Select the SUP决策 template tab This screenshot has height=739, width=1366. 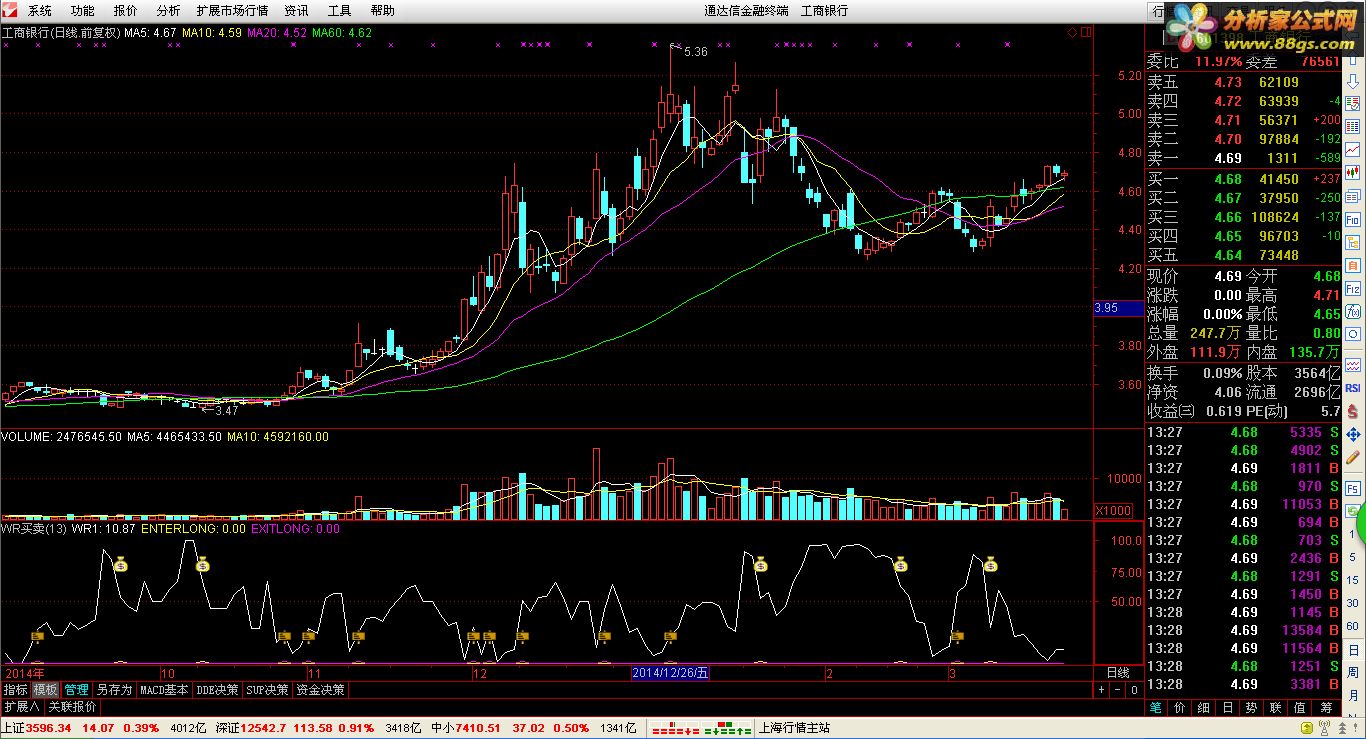click(x=267, y=689)
